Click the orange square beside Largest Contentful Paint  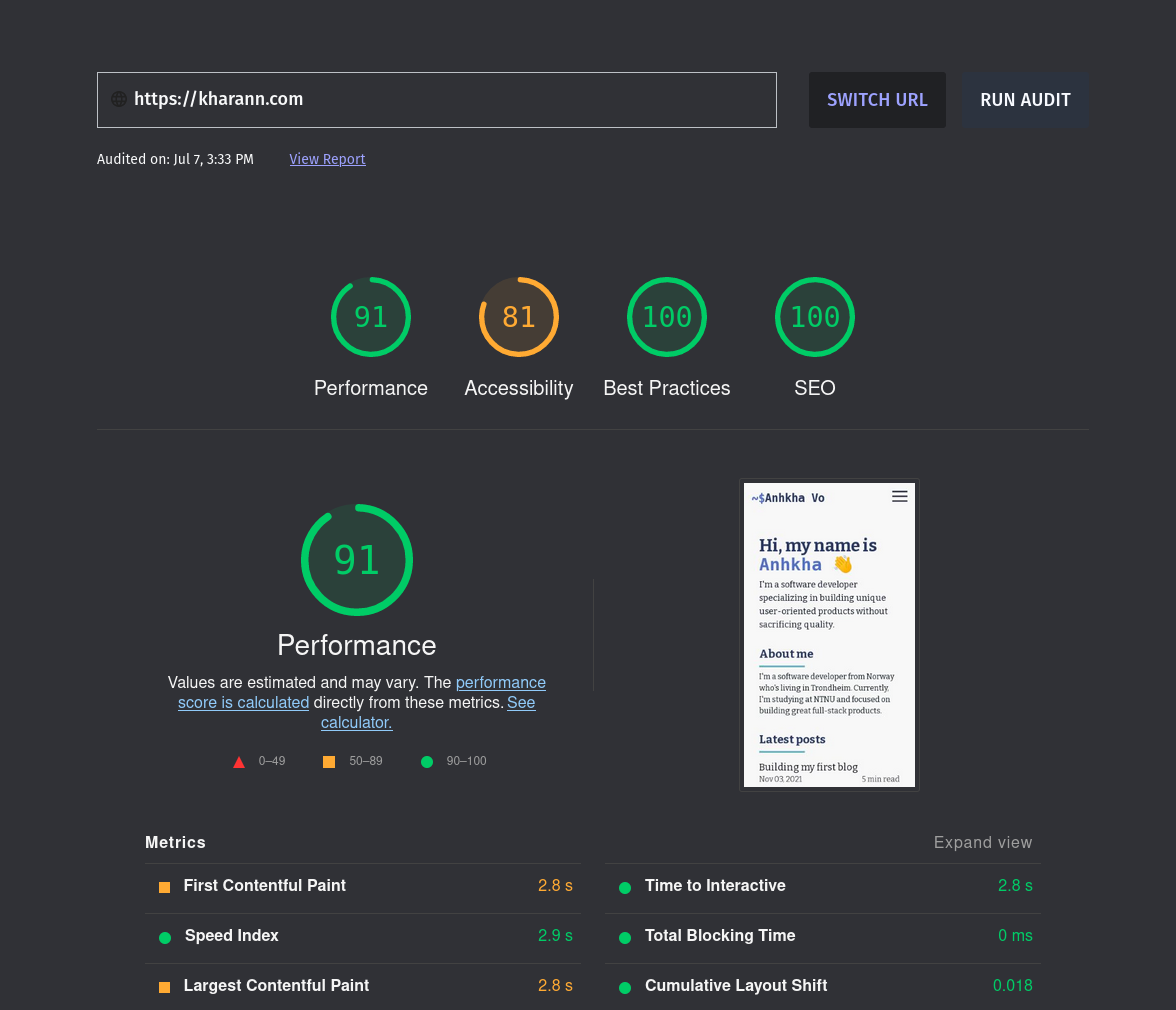(164, 987)
